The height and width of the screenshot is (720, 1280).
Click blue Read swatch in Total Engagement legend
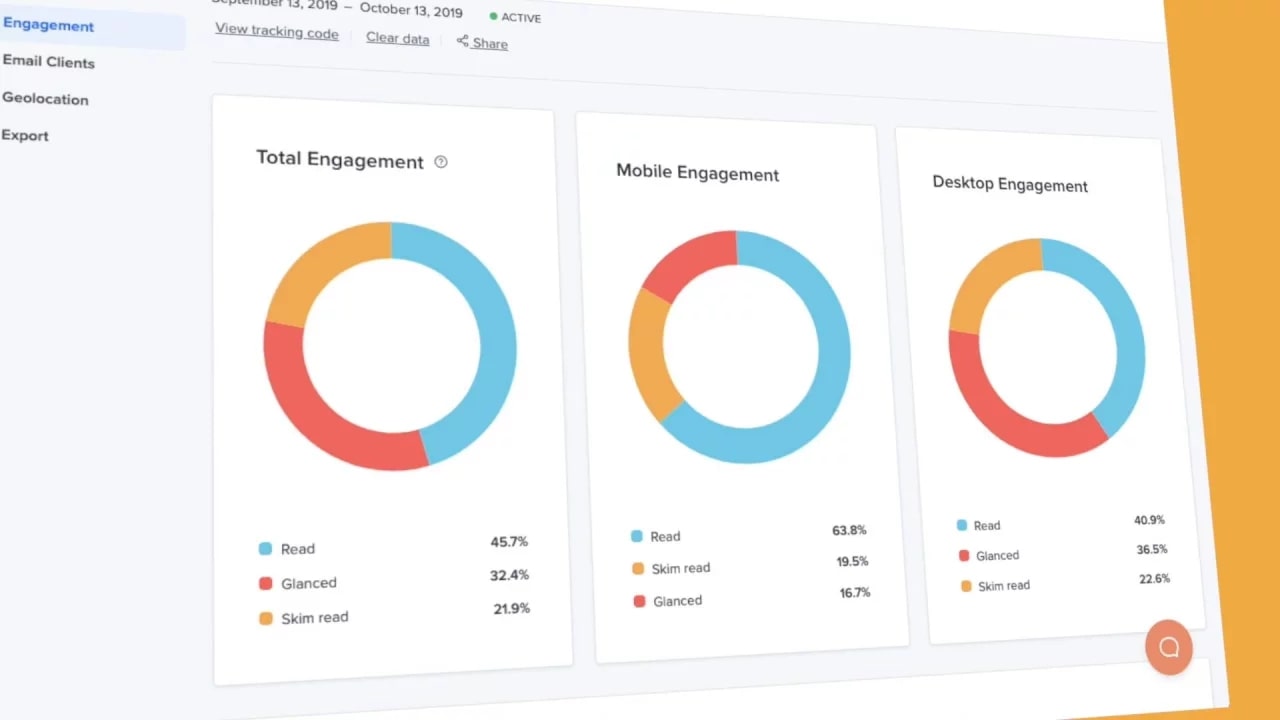point(266,548)
